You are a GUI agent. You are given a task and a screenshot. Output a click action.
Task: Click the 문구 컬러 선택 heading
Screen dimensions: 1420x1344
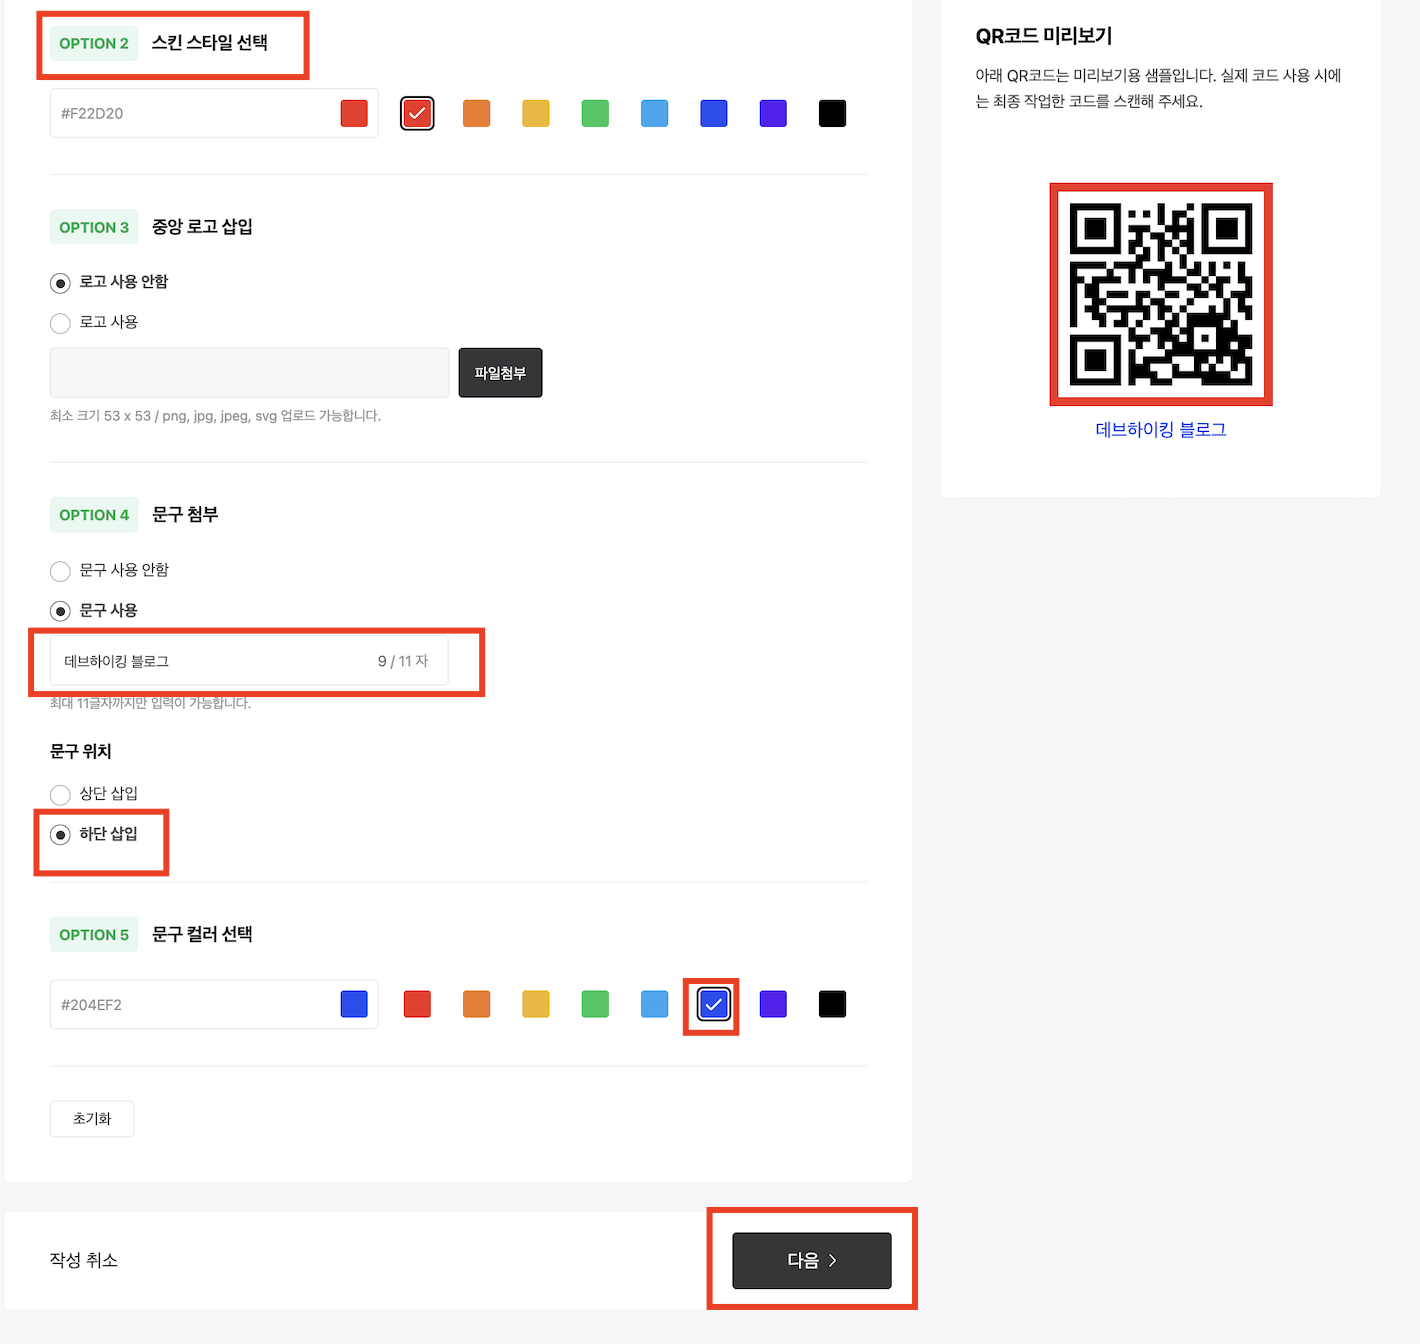[202, 934]
